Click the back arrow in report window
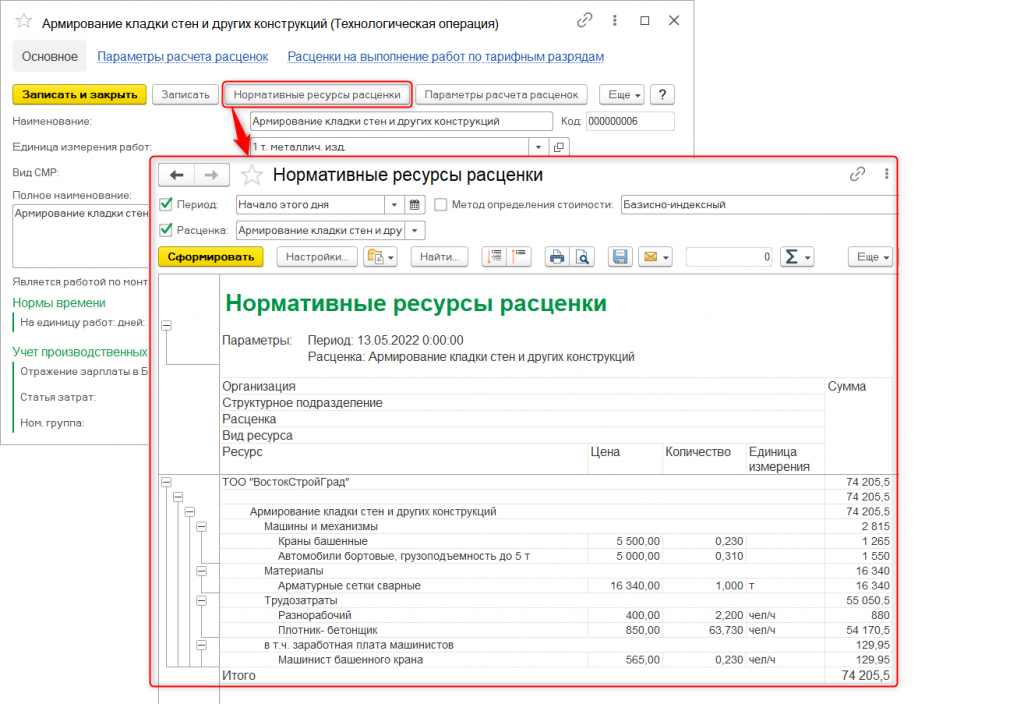The height and width of the screenshot is (704, 1024). [176, 175]
